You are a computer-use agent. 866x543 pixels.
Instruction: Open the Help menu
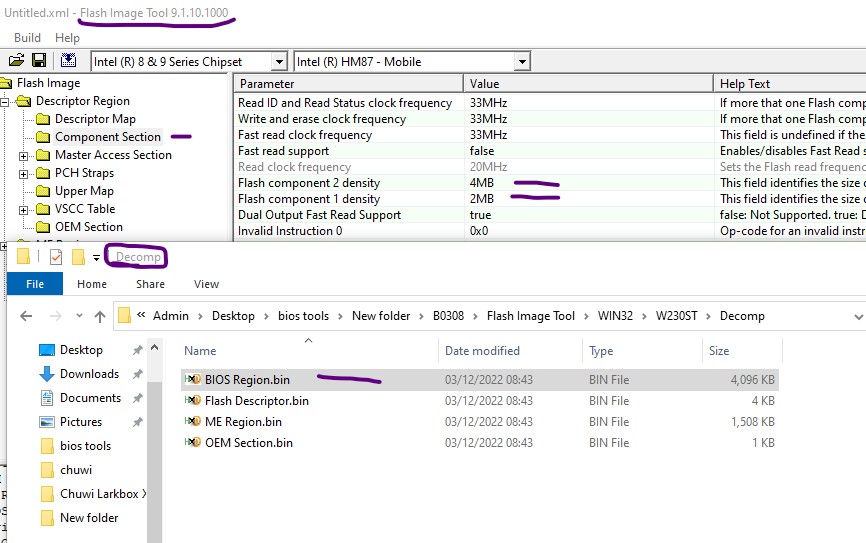pyautogui.click(x=67, y=38)
